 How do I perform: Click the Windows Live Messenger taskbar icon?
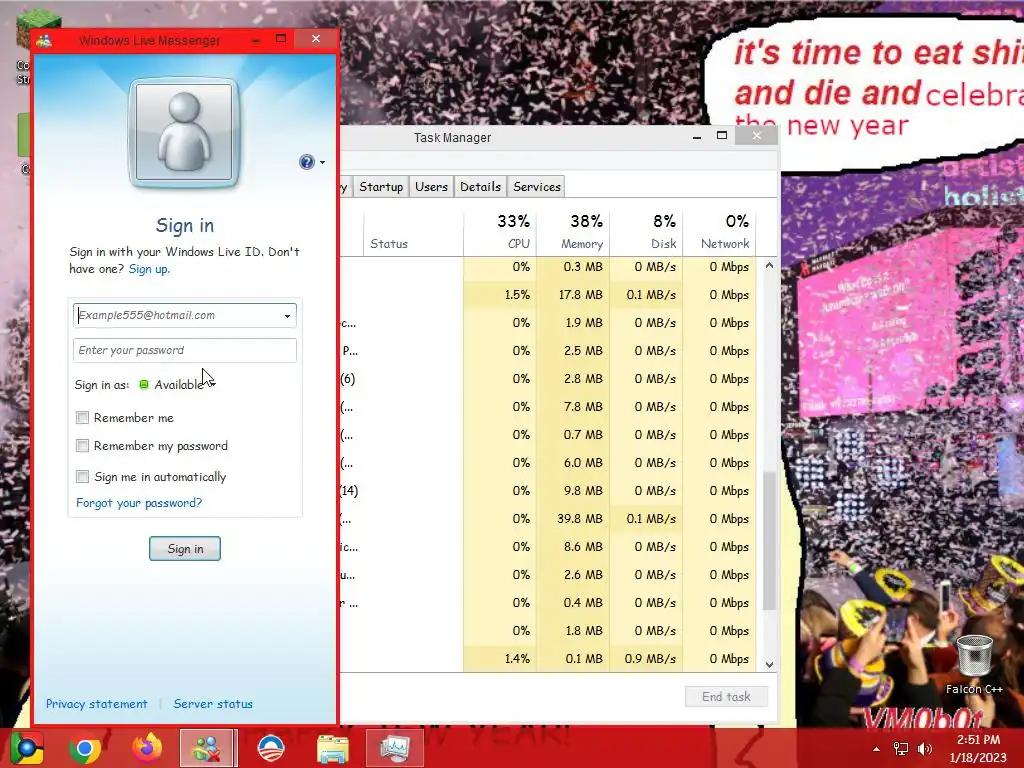coord(207,748)
